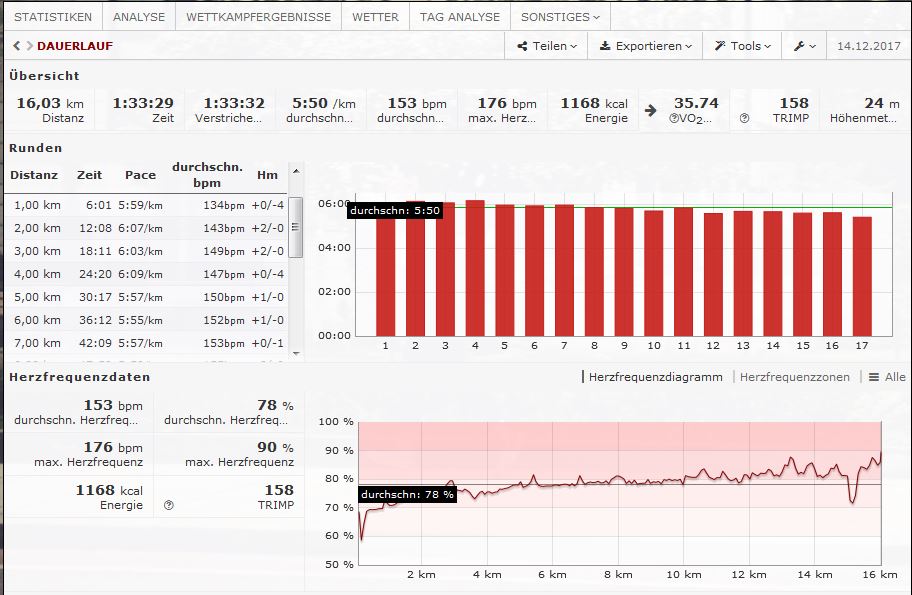
Task: Click the help icon beside TRIMP in Herzfrequenzdaten
Action: pos(168,506)
